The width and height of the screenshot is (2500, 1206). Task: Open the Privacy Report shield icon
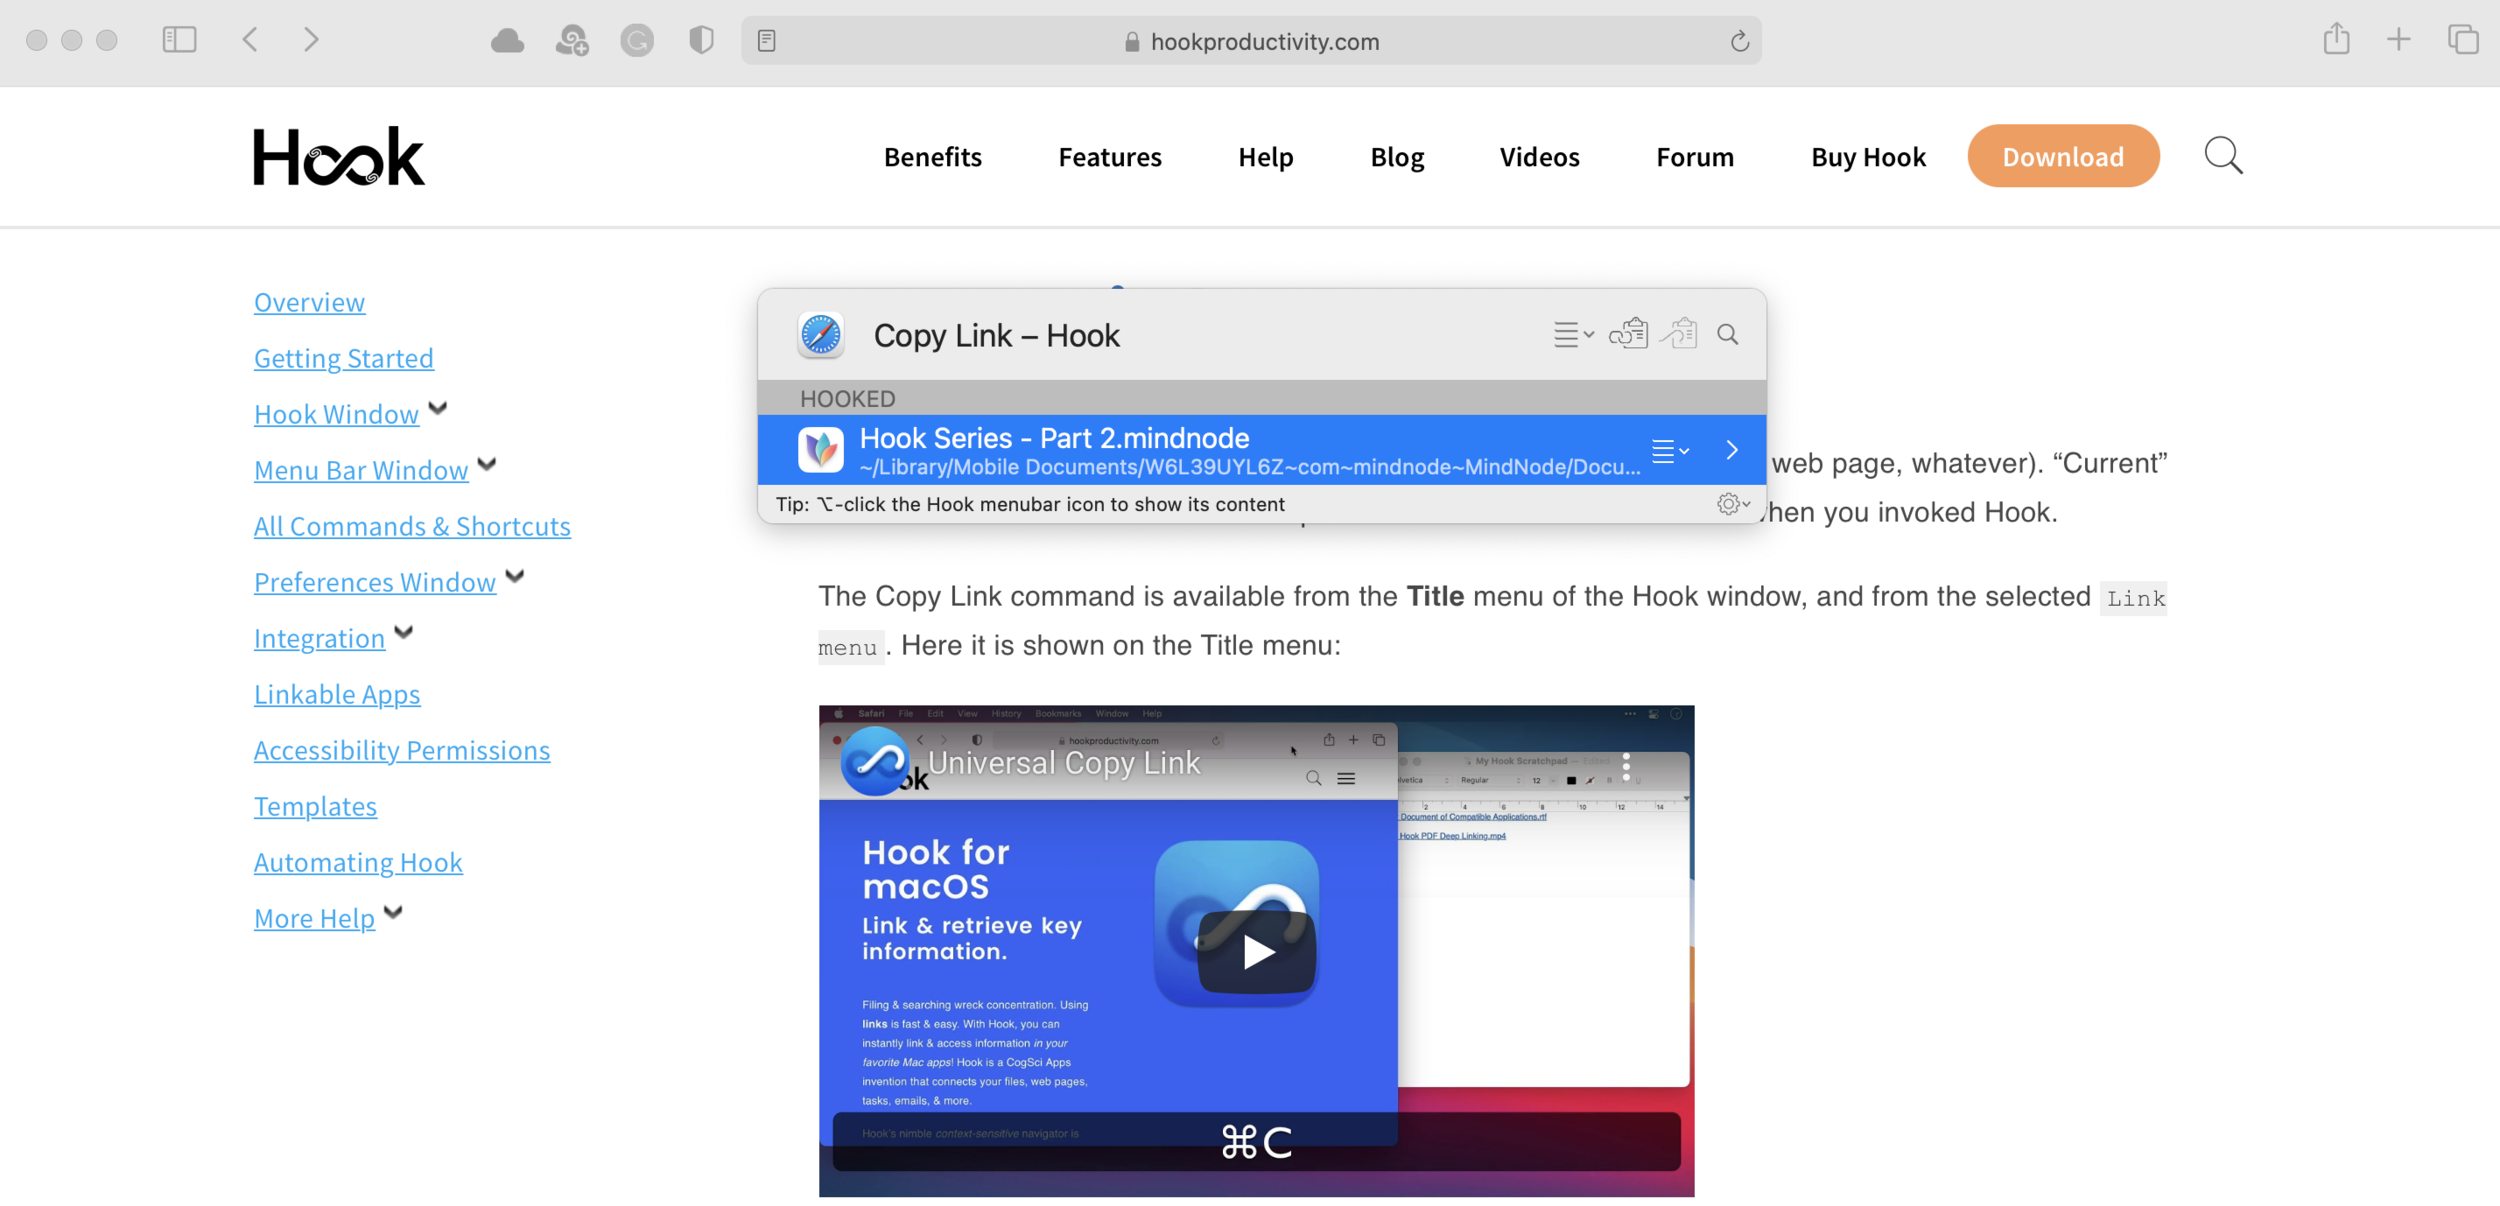[x=701, y=40]
